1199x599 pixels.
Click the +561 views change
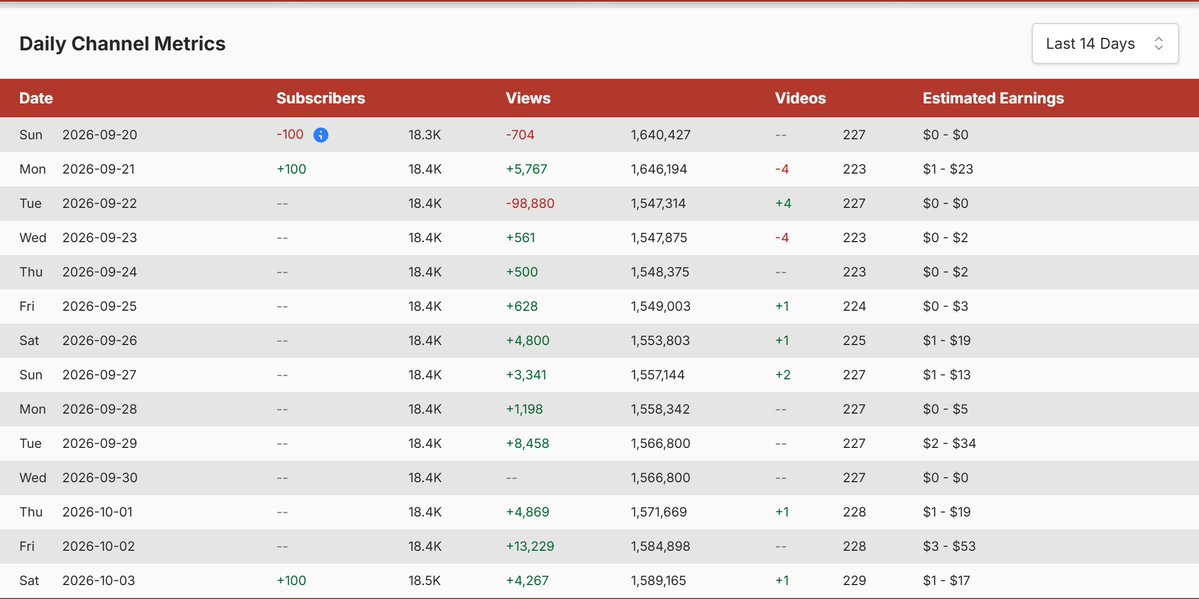tap(520, 238)
